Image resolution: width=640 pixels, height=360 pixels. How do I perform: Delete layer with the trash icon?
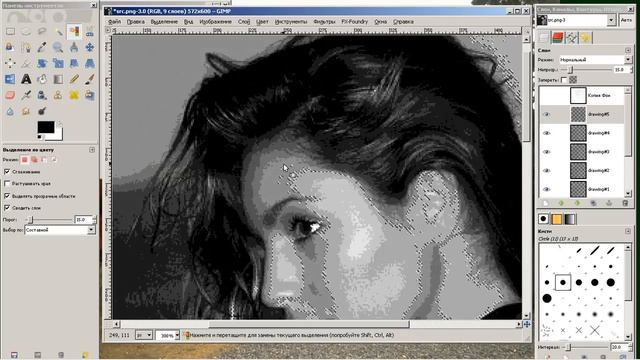(625, 203)
